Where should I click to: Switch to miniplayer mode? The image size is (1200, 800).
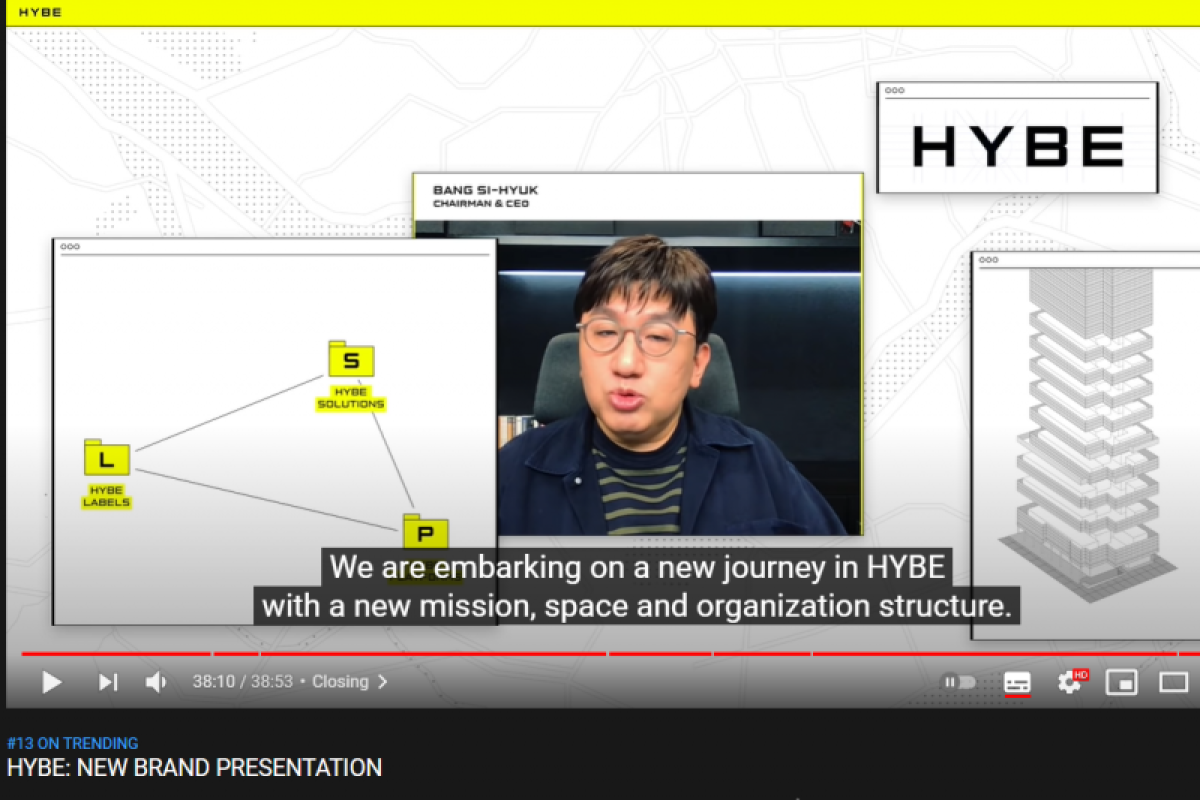pyautogui.click(x=1121, y=682)
